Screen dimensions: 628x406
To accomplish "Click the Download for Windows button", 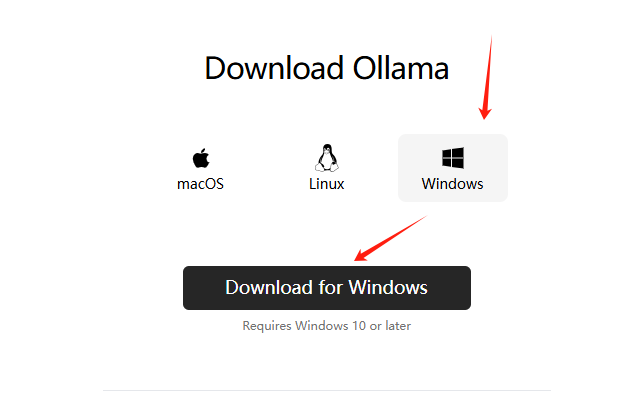I will click(327, 288).
